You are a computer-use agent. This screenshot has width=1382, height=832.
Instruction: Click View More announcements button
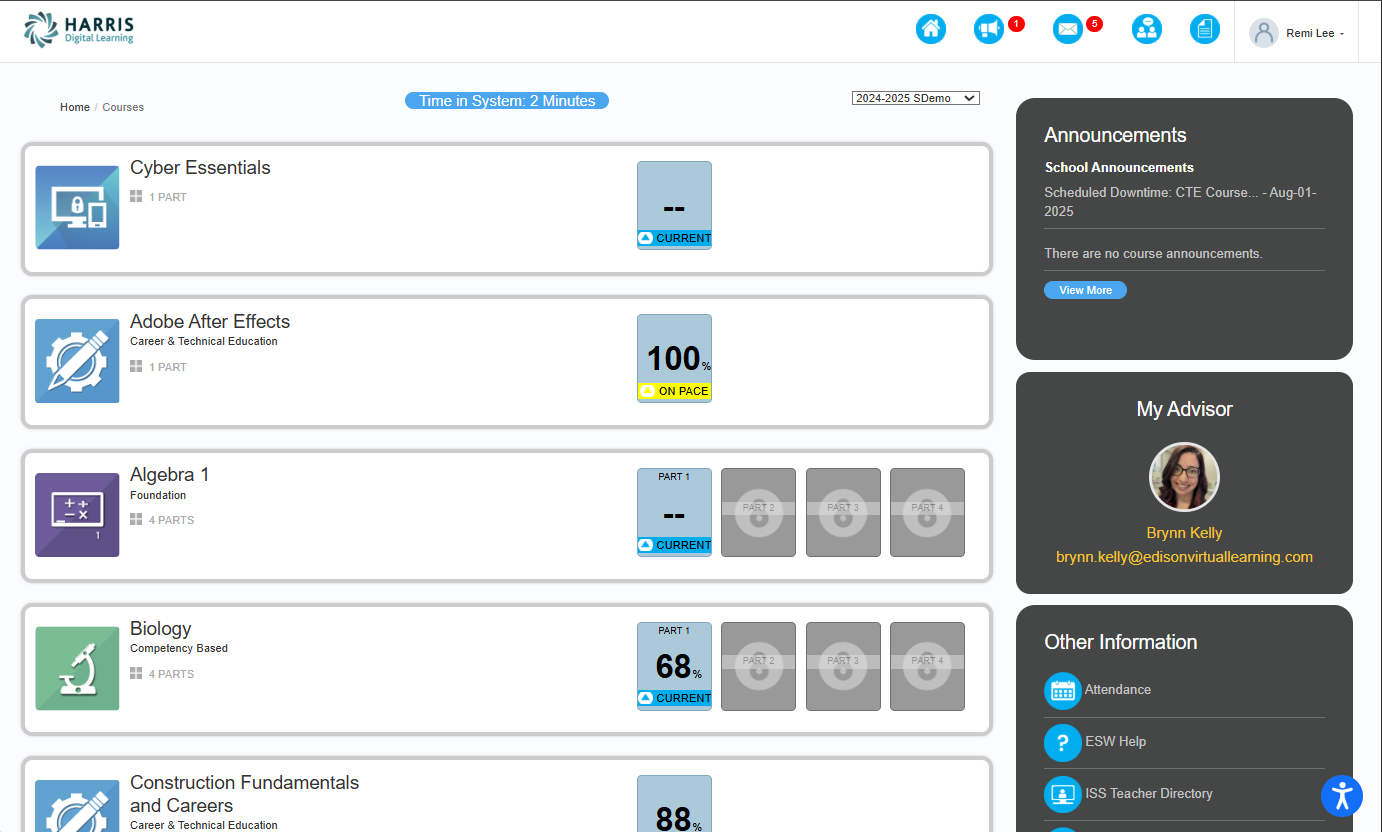[1085, 290]
